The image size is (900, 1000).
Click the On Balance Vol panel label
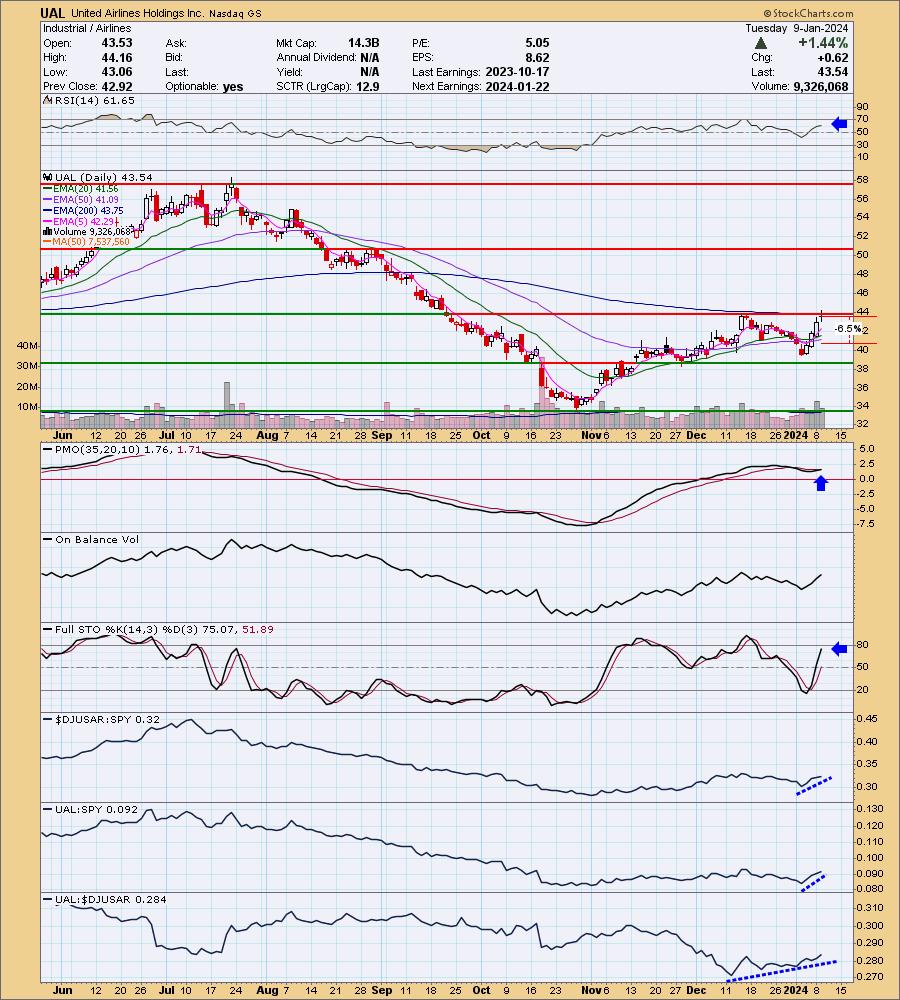pos(97,540)
